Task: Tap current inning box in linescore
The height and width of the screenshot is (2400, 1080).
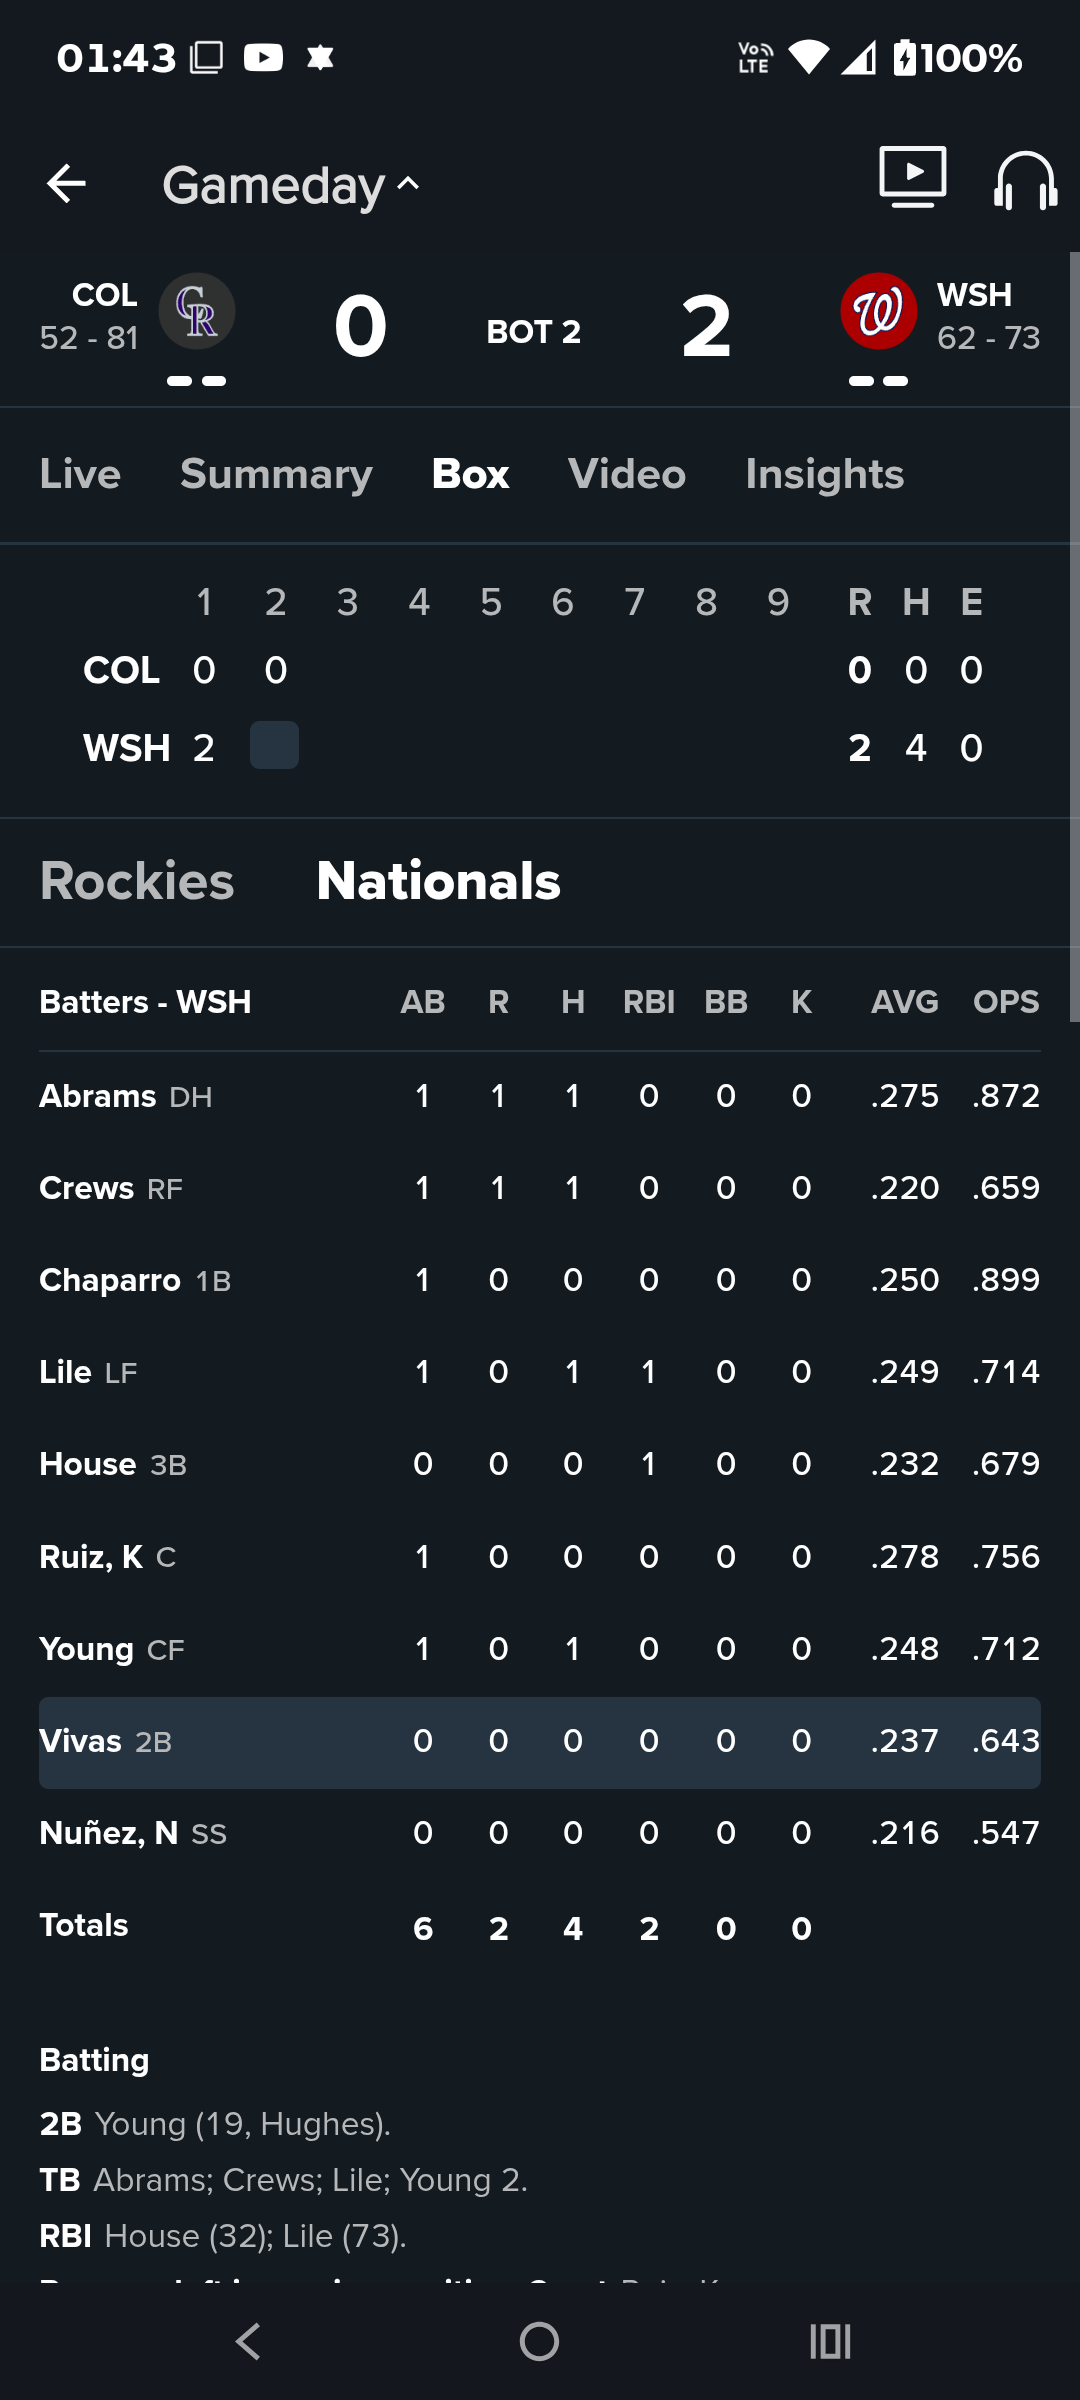Action: coord(274,745)
